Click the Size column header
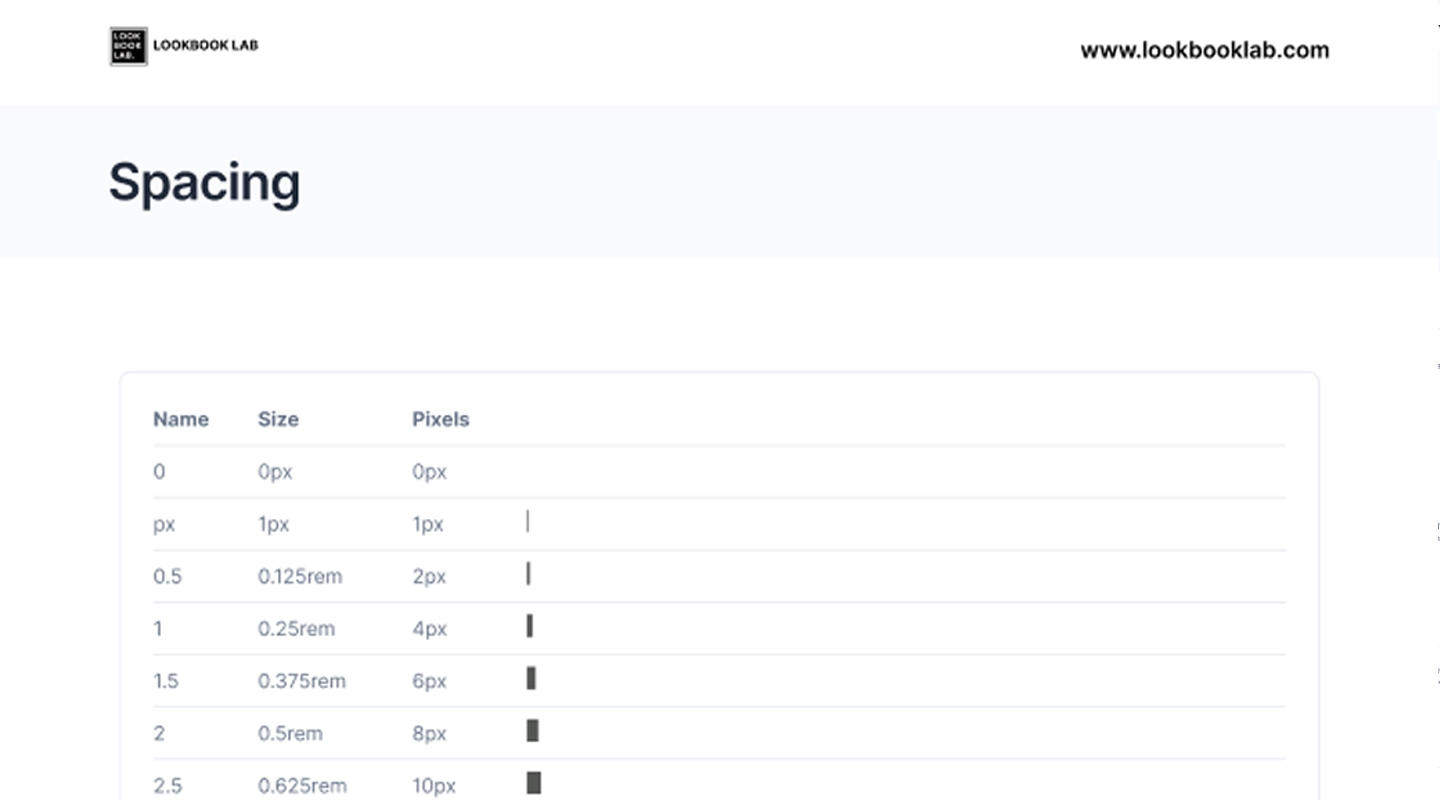The height and width of the screenshot is (800, 1440). [278, 419]
